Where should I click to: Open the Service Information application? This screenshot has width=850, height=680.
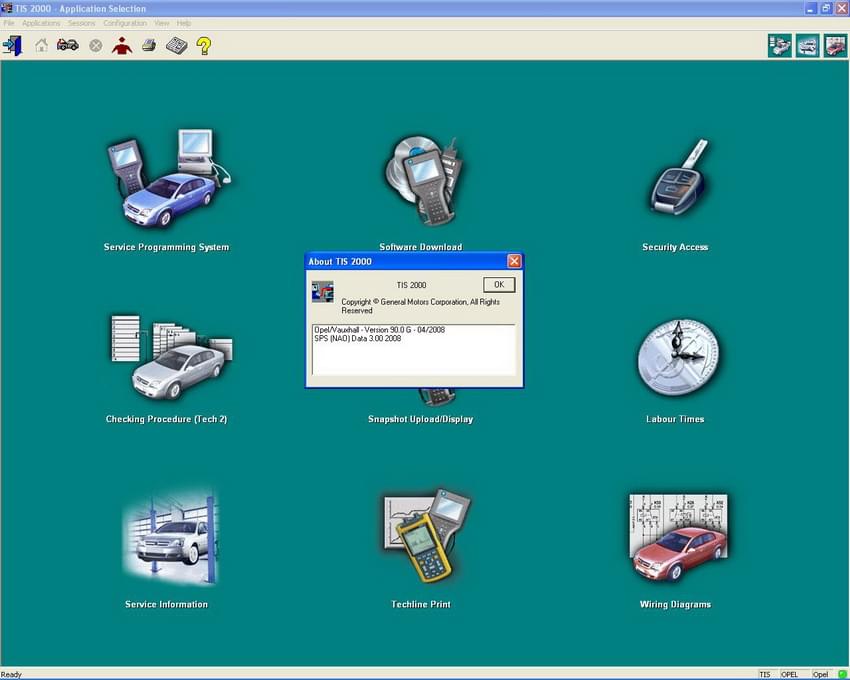(170, 537)
